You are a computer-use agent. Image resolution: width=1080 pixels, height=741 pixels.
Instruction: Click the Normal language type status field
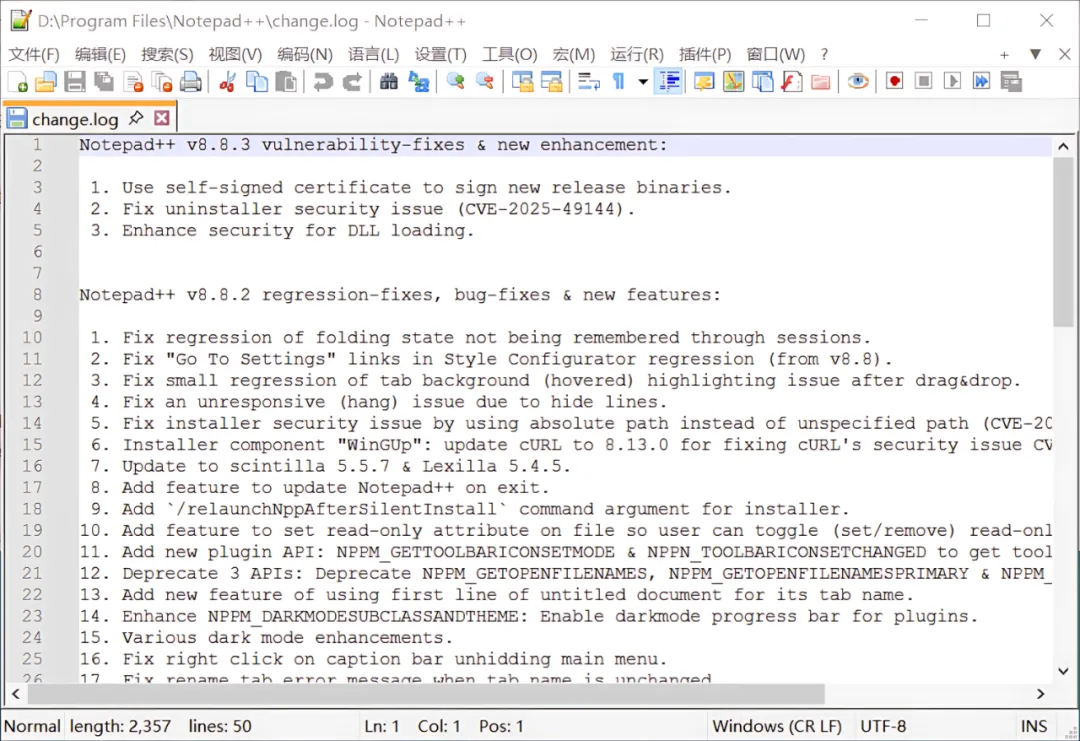32,726
